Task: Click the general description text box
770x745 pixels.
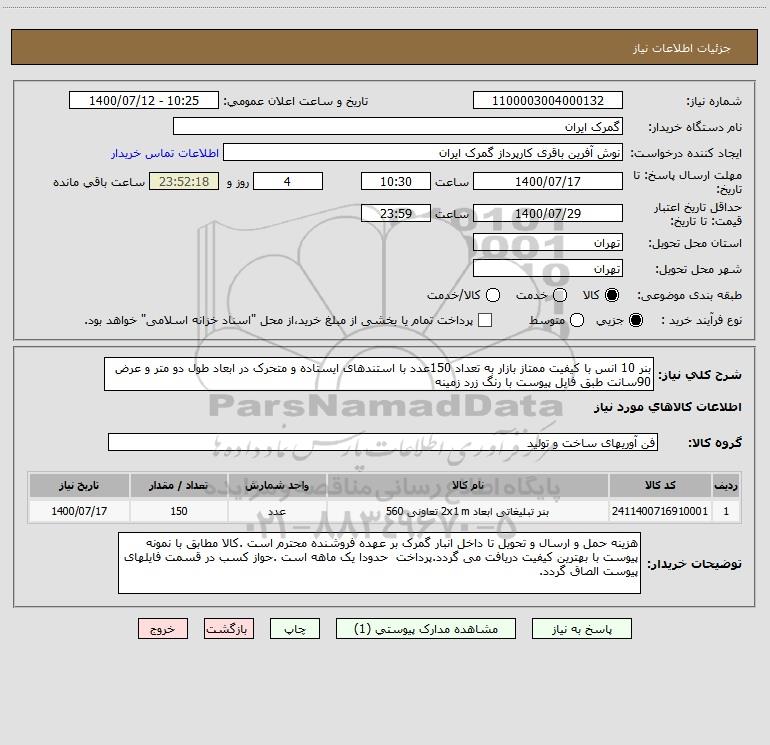Action: [x=379, y=375]
